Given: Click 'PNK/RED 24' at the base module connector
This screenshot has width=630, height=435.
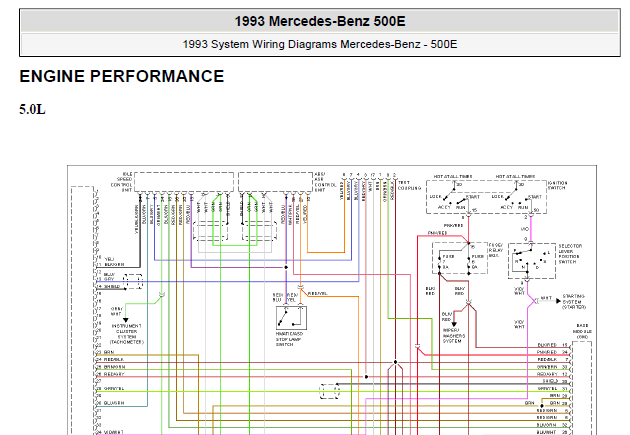Looking at the screenshot, I should click(552, 352).
